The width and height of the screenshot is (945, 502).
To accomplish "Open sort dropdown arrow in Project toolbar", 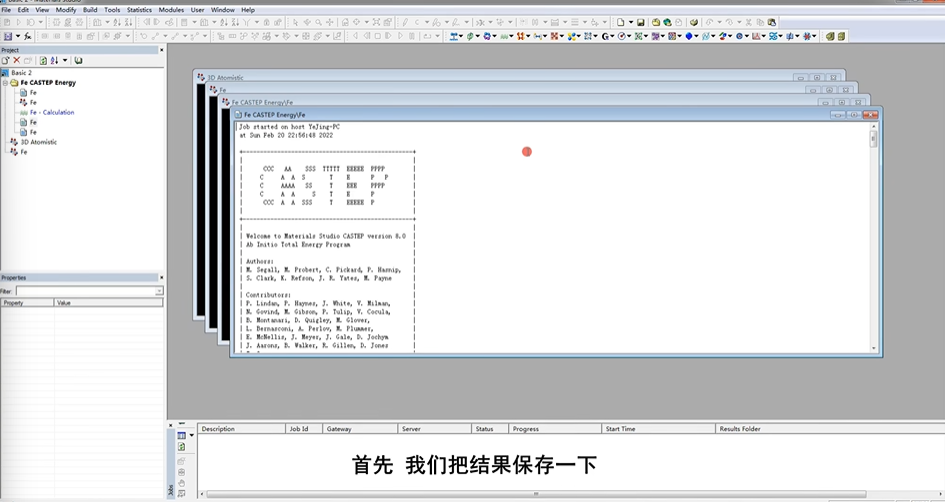I will pyautogui.click(x=65, y=60).
